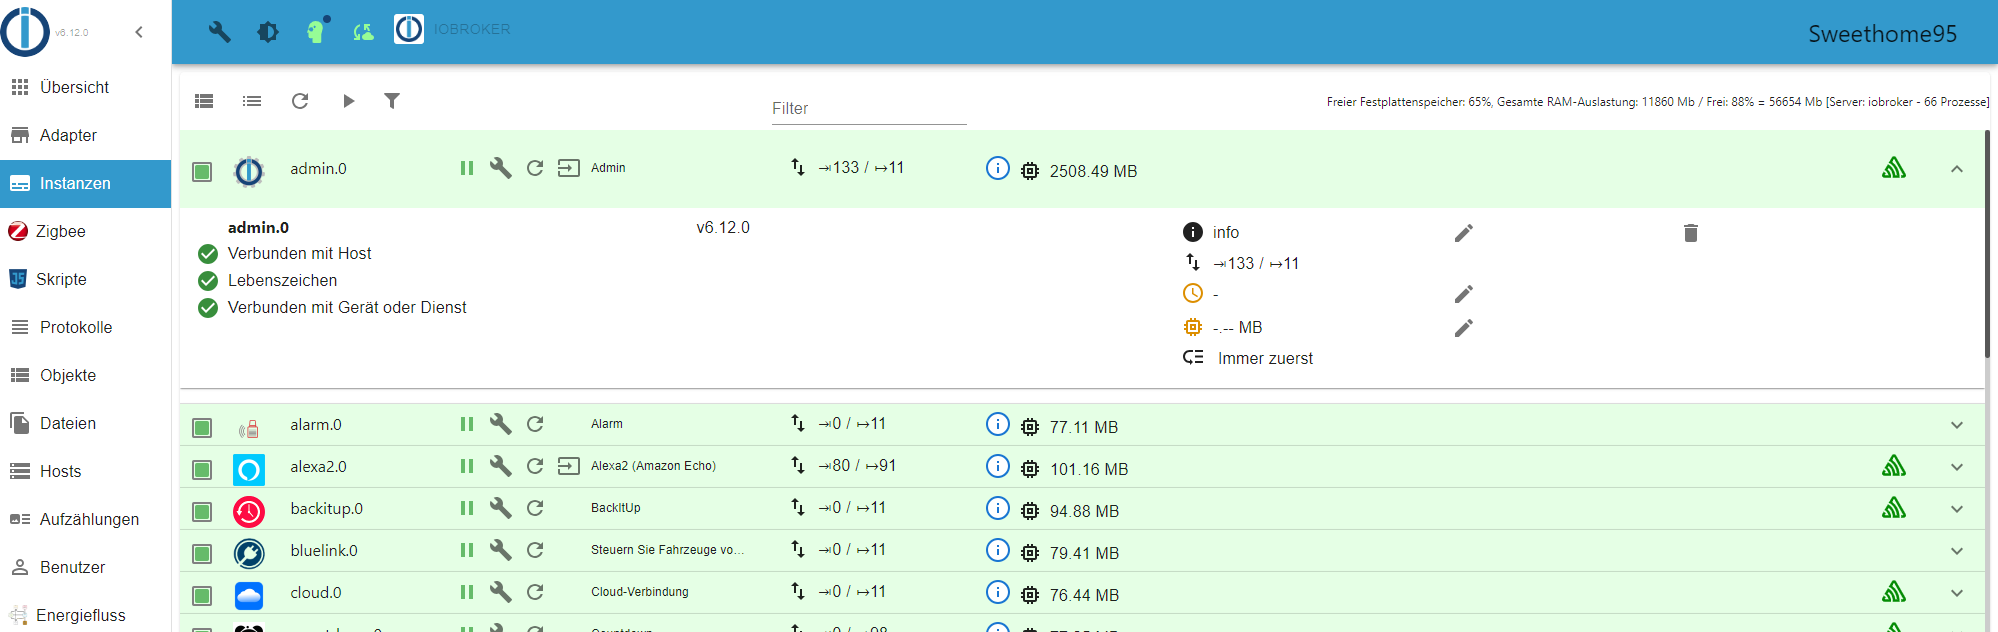Open Dateien in the sidebar
The width and height of the screenshot is (1998, 632).
click(x=85, y=424)
